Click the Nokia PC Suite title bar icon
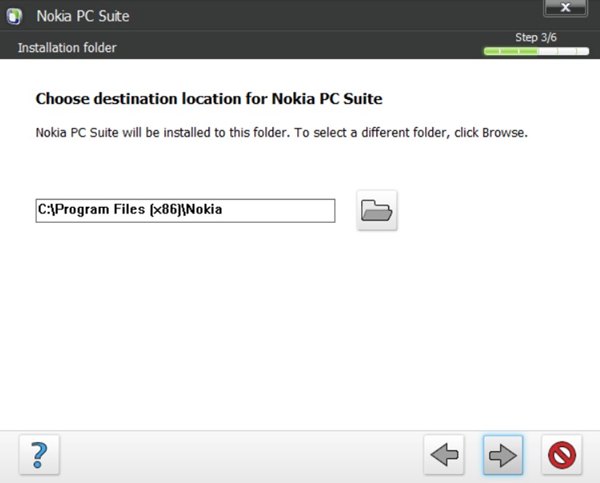This screenshot has width=600, height=483. tap(15, 16)
